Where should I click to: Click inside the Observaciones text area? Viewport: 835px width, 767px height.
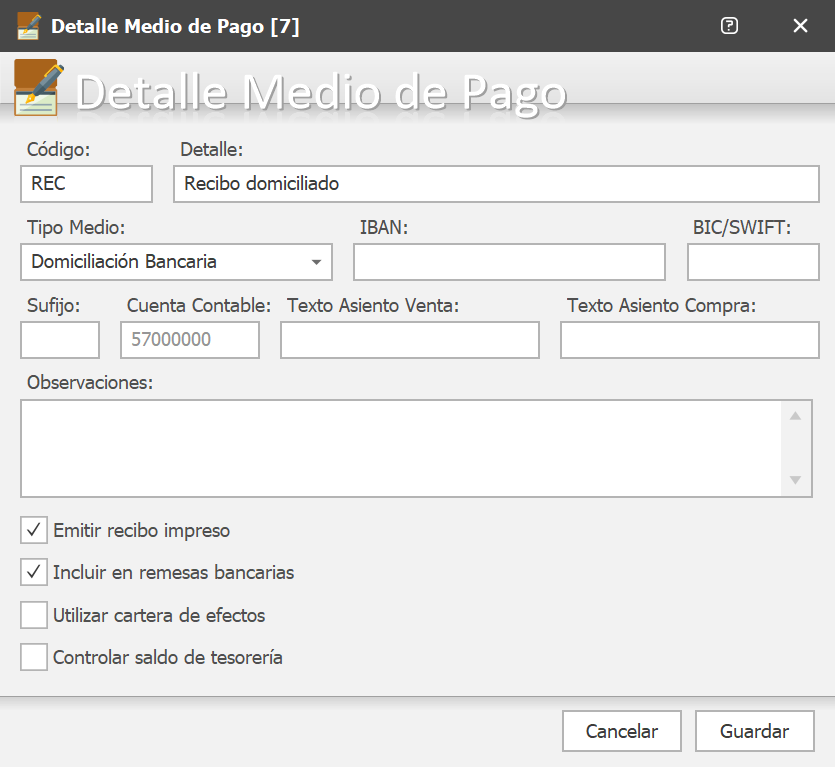(x=401, y=448)
